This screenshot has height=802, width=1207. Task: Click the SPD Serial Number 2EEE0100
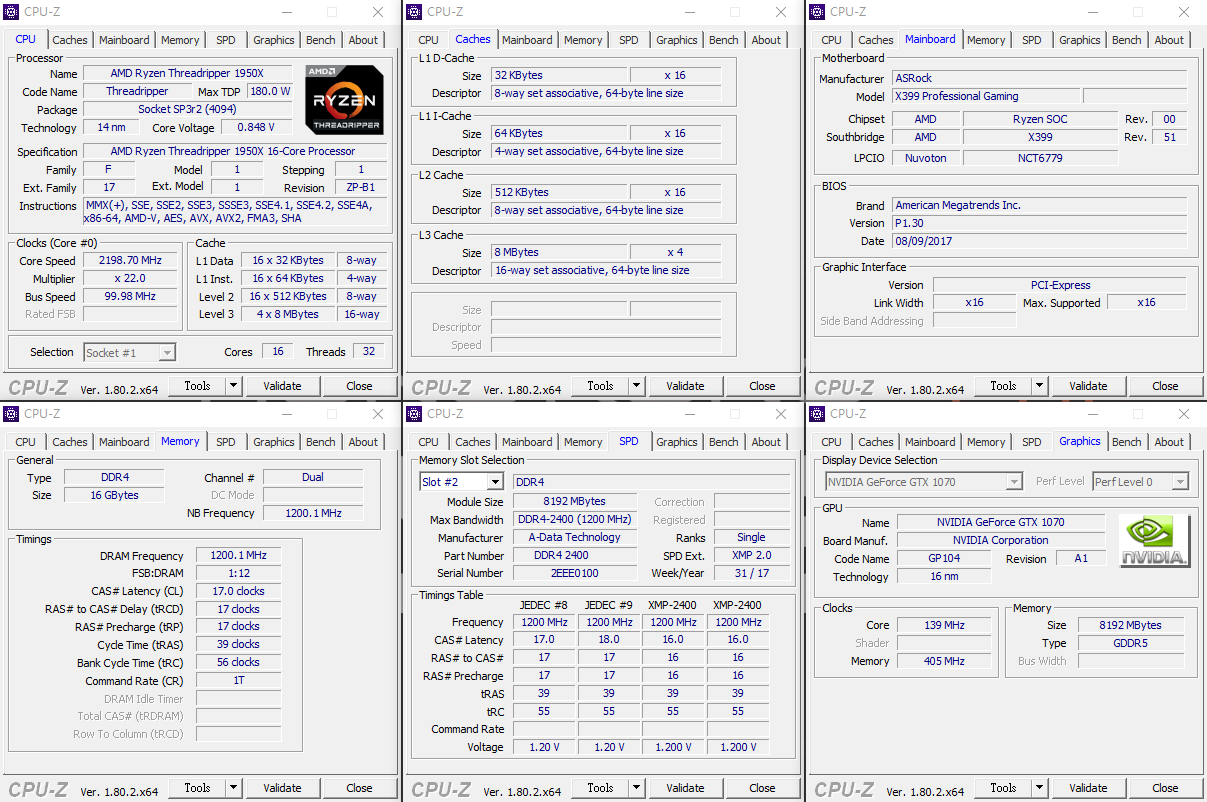574,573
